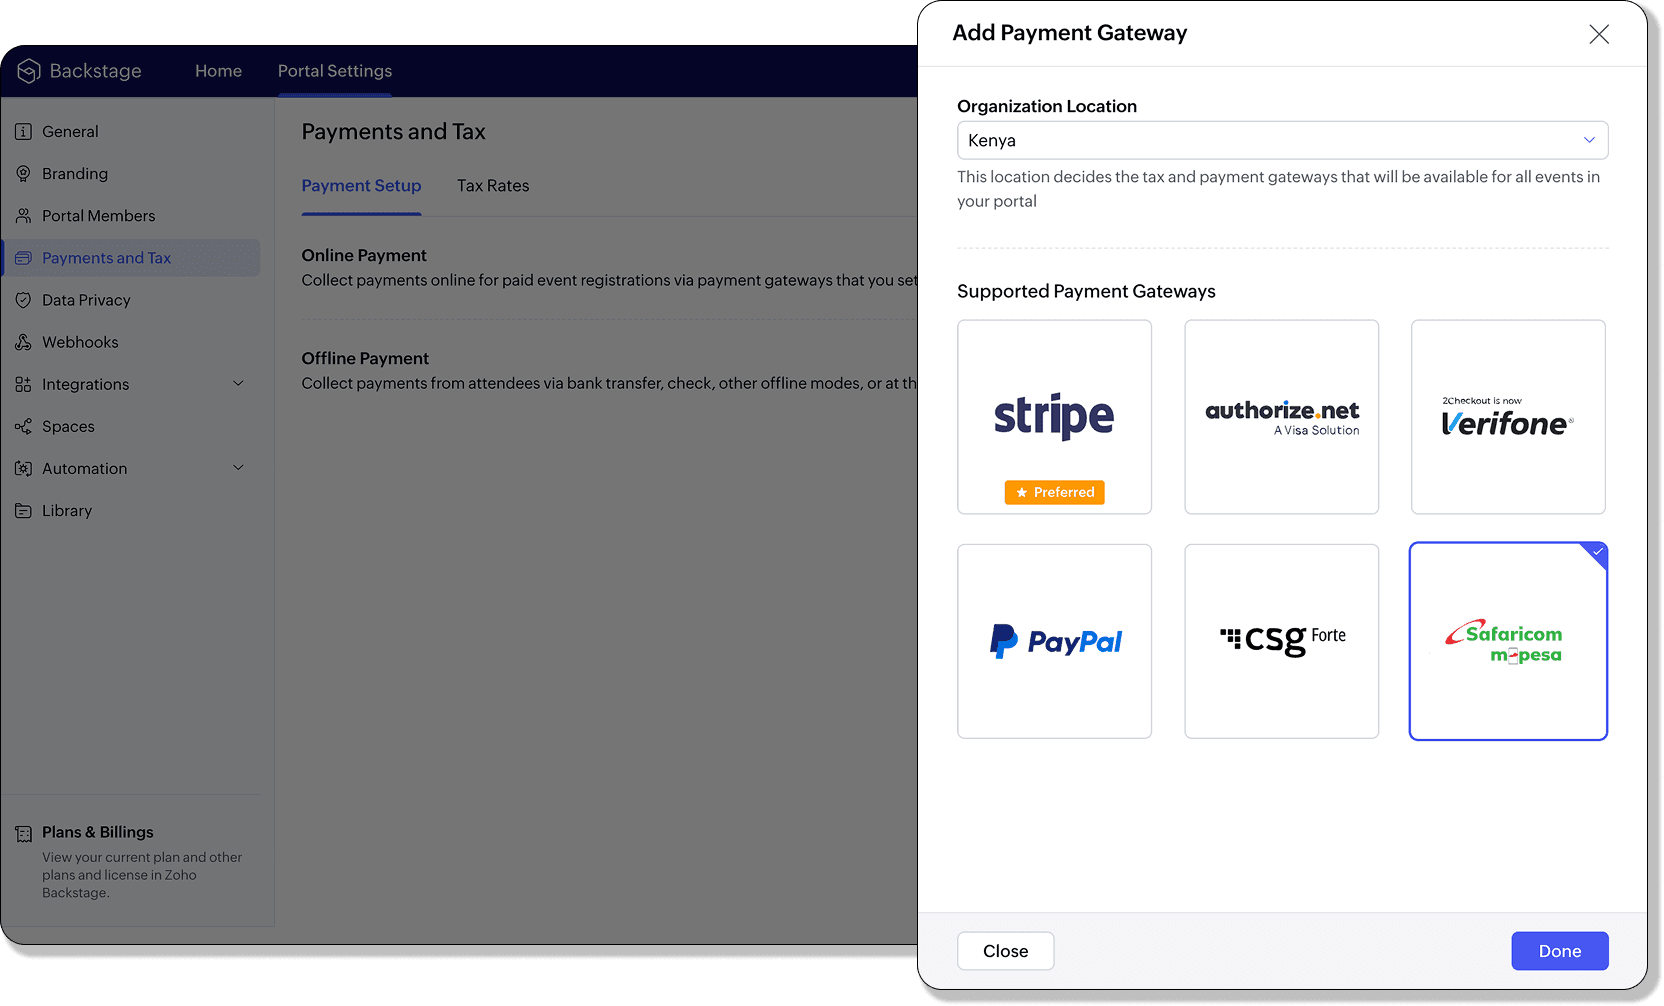Pick the PayPal gateway card

(1054, 641)
